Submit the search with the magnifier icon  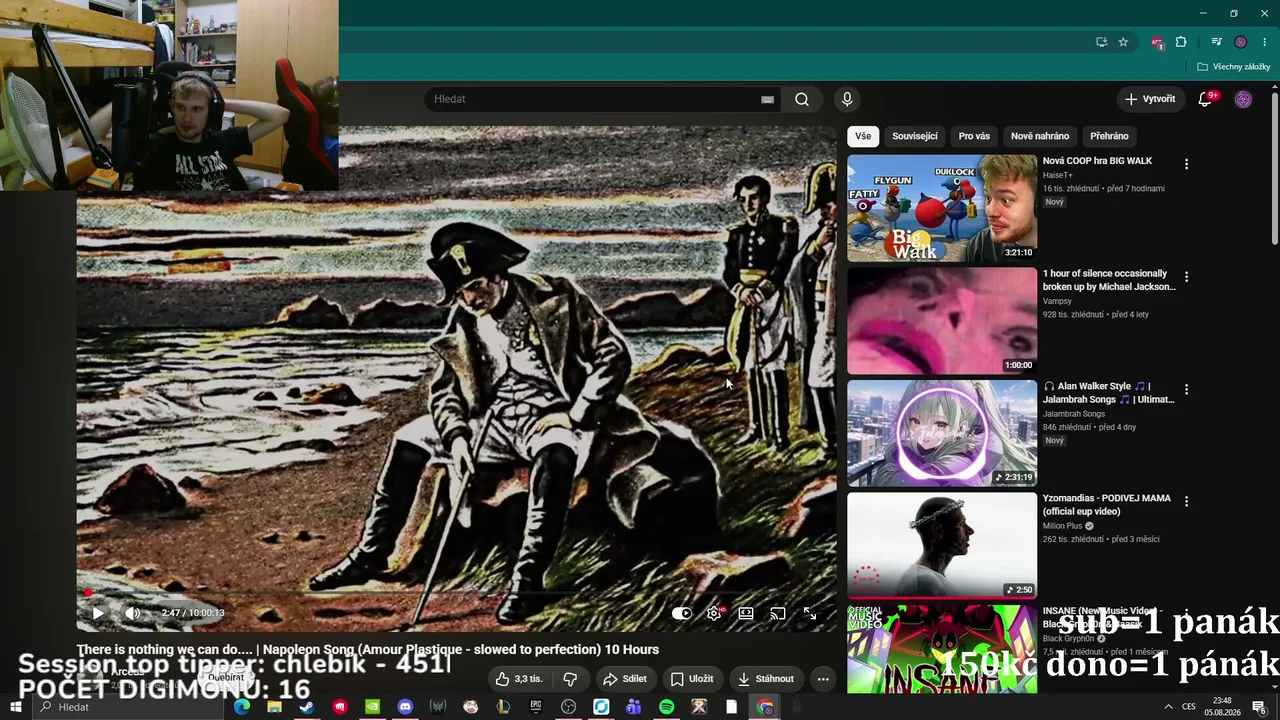(802, 99)
